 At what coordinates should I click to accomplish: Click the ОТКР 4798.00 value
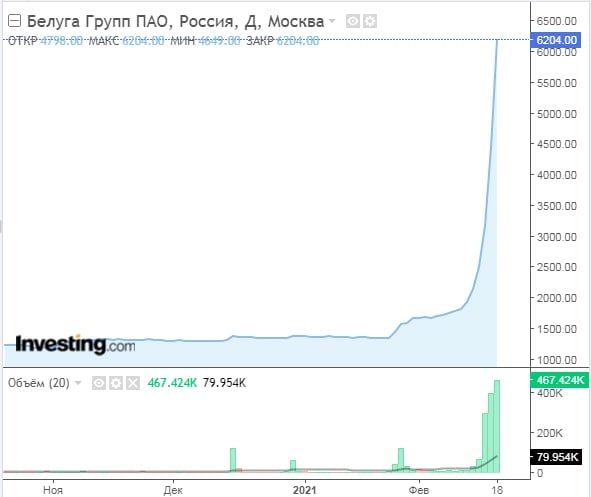click(61, 40)
